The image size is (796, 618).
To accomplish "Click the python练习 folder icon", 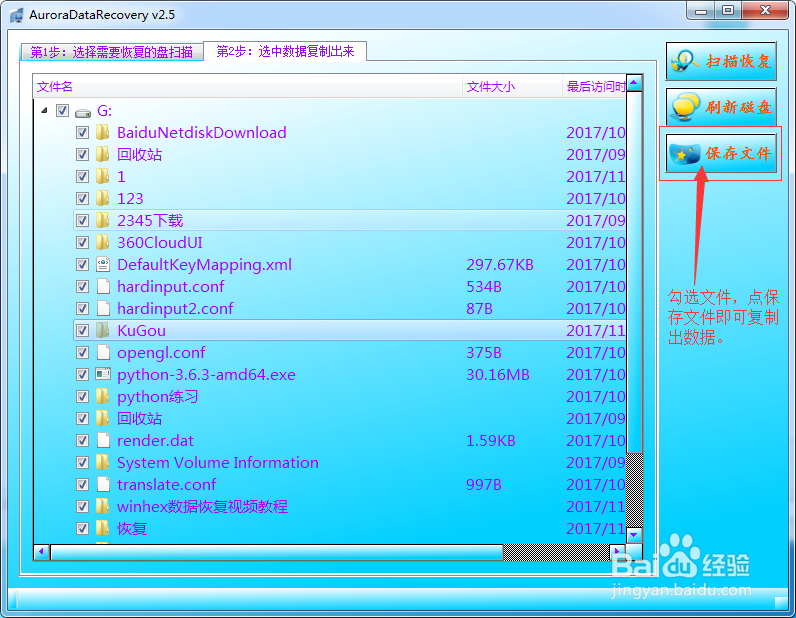I will click(103, 397).
